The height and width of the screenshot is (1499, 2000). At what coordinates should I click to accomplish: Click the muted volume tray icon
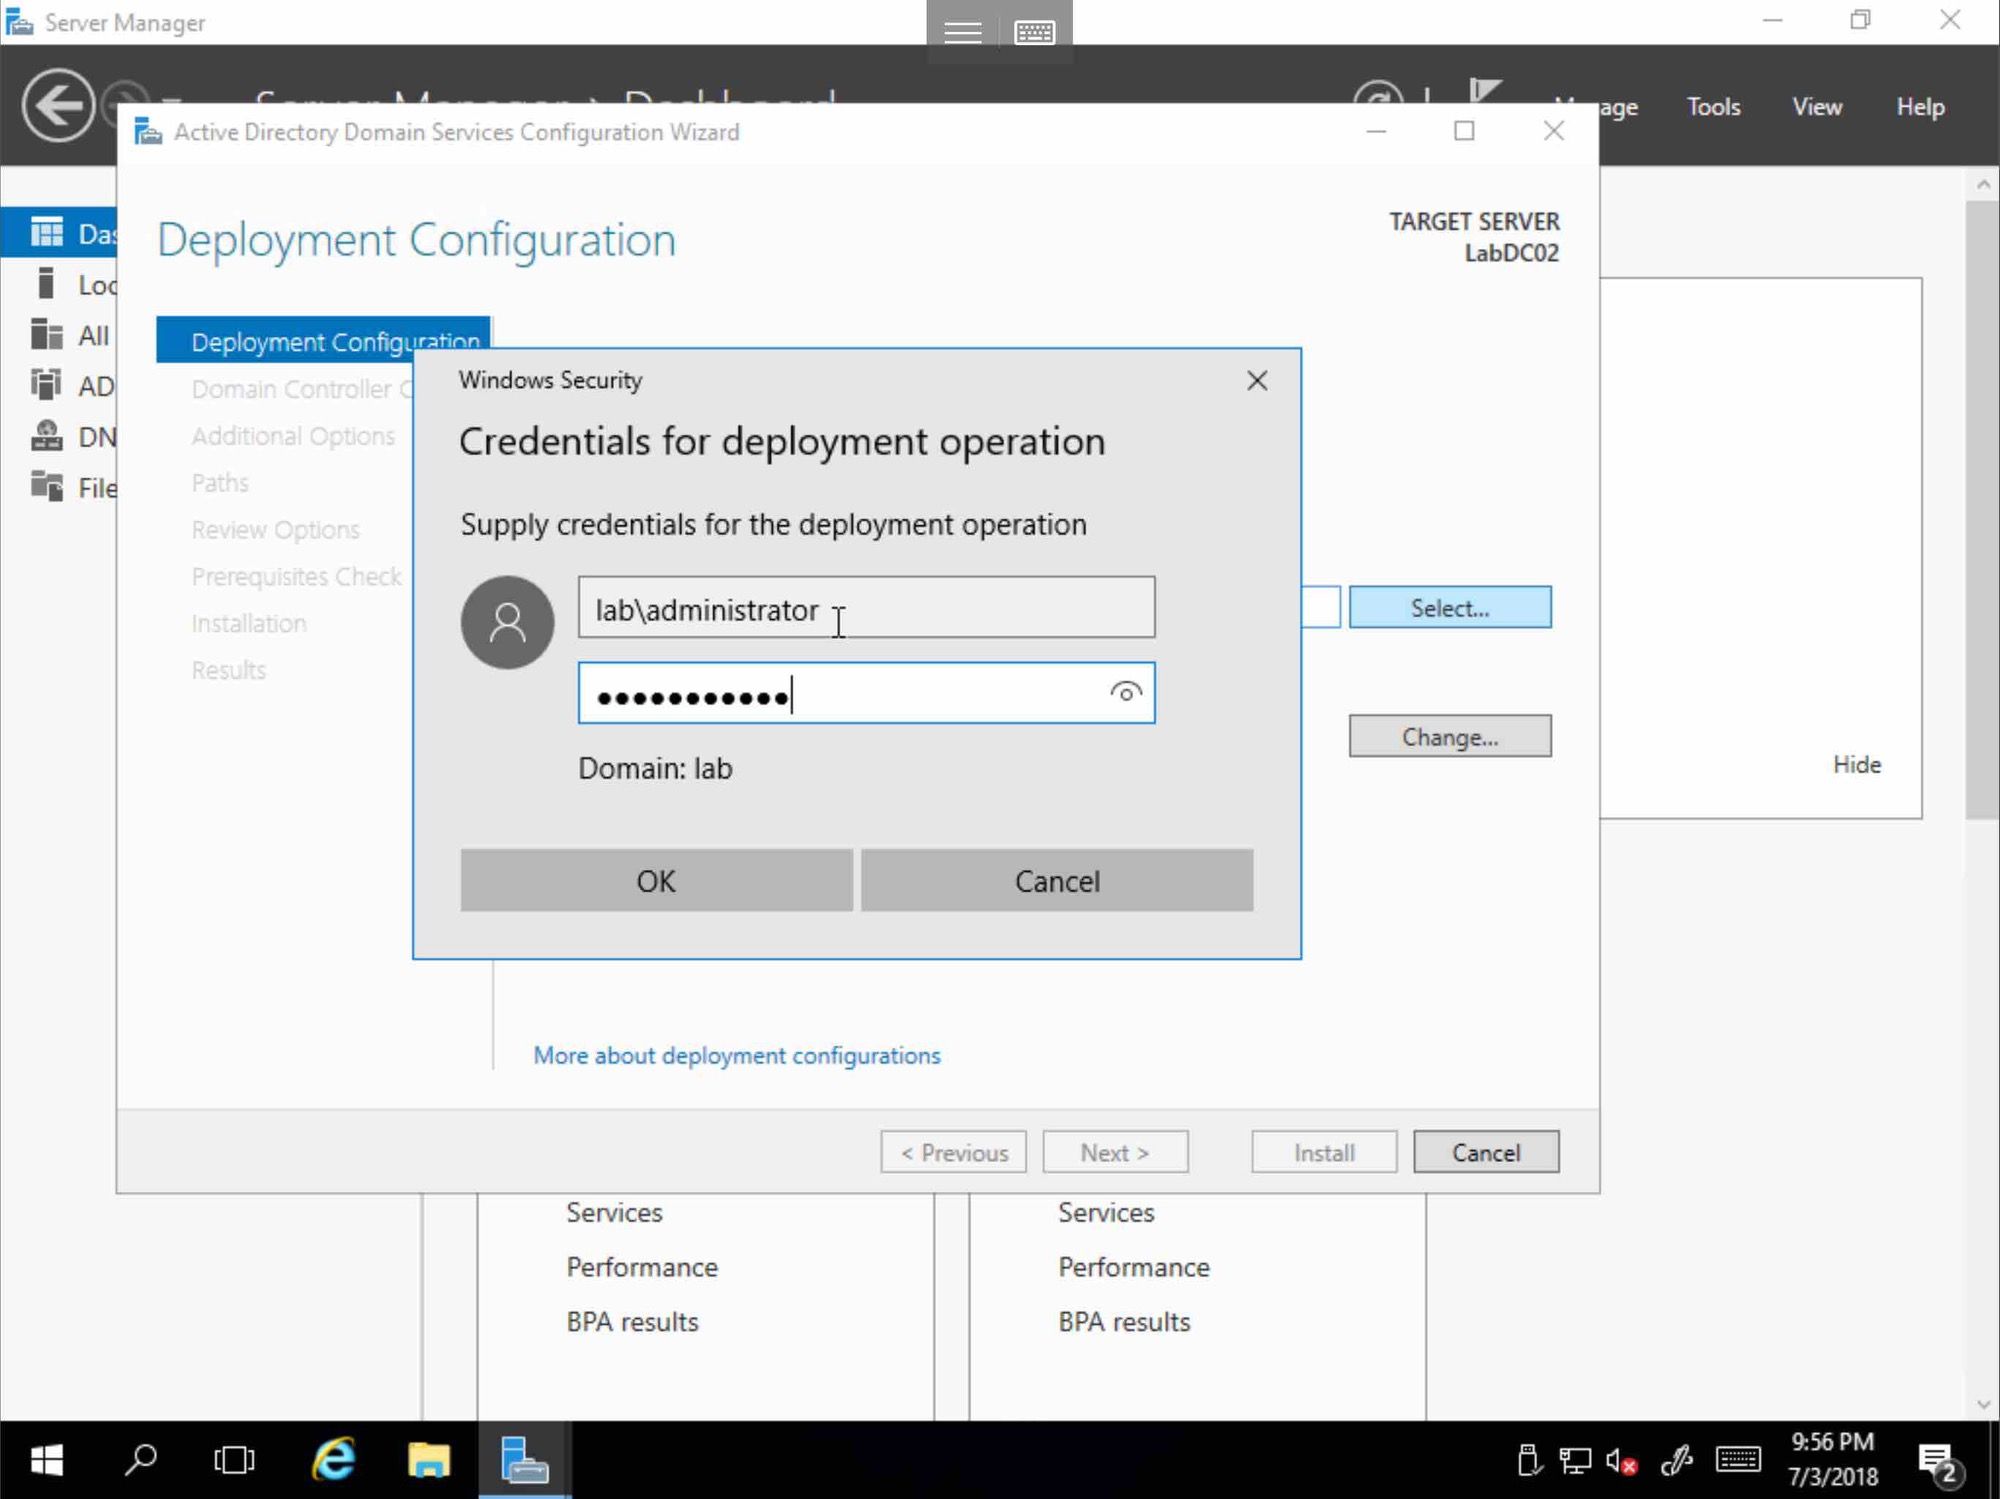[1620, 1461]
